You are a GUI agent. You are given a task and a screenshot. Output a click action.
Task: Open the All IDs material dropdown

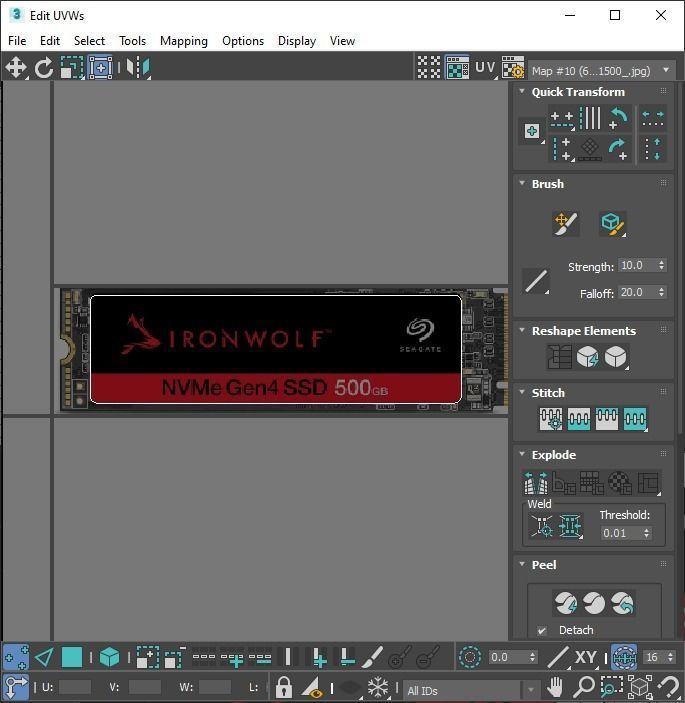pos(470,690)
